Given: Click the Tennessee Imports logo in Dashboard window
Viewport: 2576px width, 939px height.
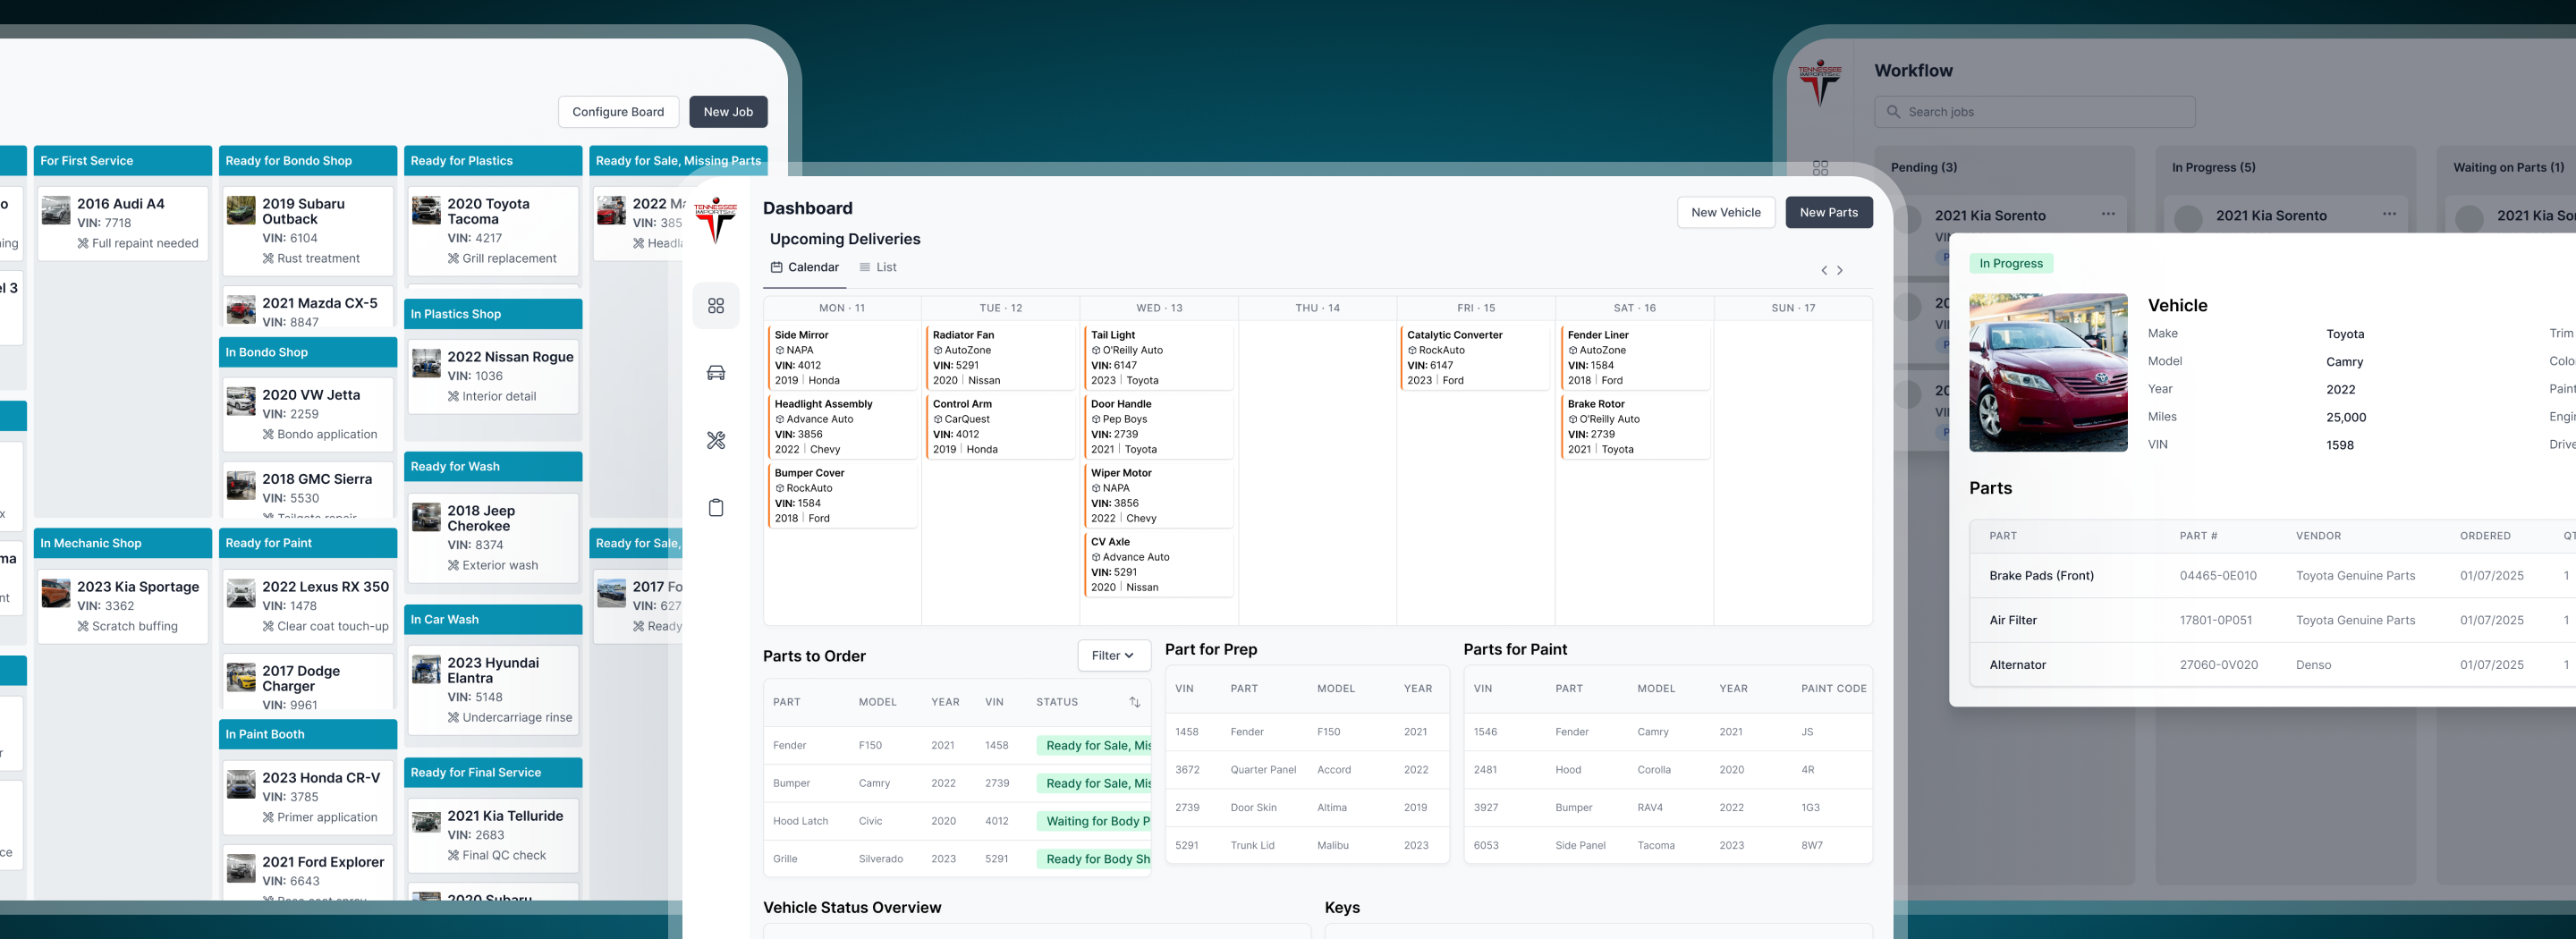Looking at the screenshot, I should (716, 220).
